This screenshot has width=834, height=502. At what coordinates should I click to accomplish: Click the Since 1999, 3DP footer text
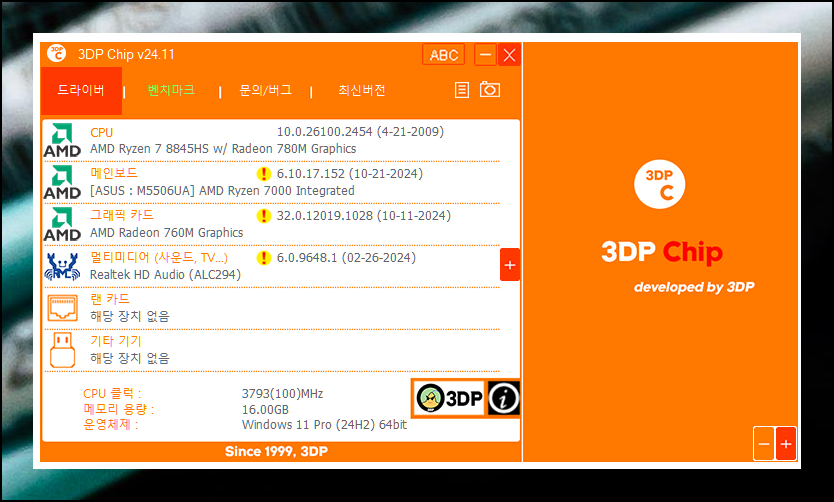coord(277,451)
